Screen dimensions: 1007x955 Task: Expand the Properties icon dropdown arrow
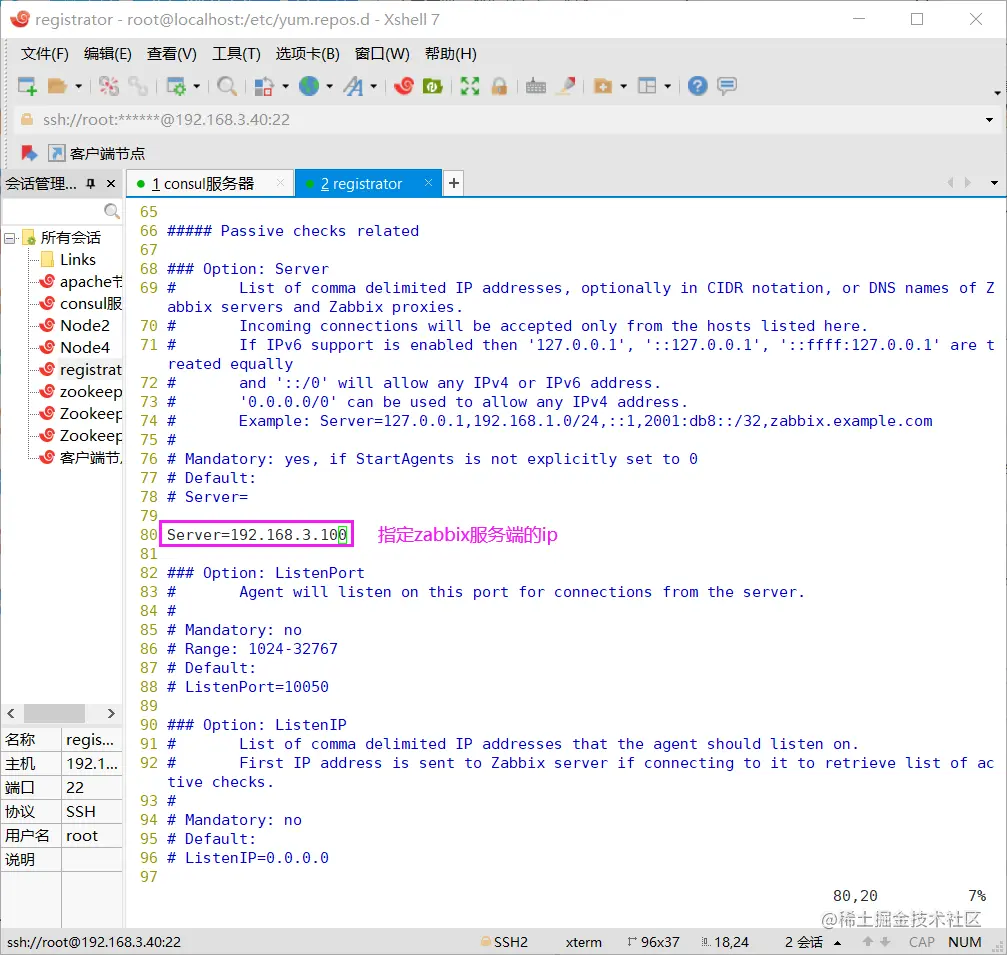(197, 86)
